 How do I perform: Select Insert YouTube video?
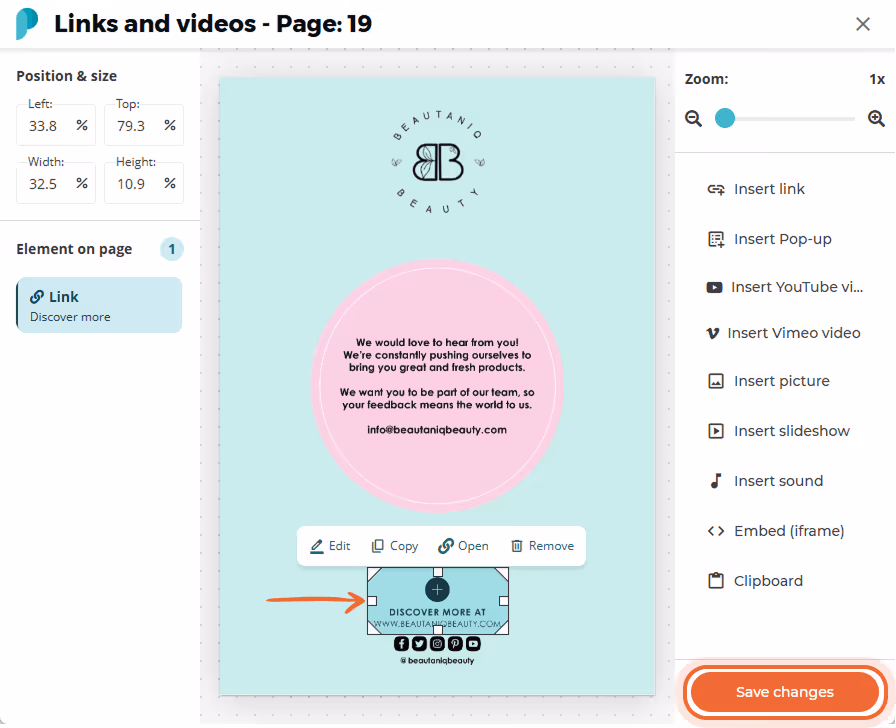click(785, 287)
